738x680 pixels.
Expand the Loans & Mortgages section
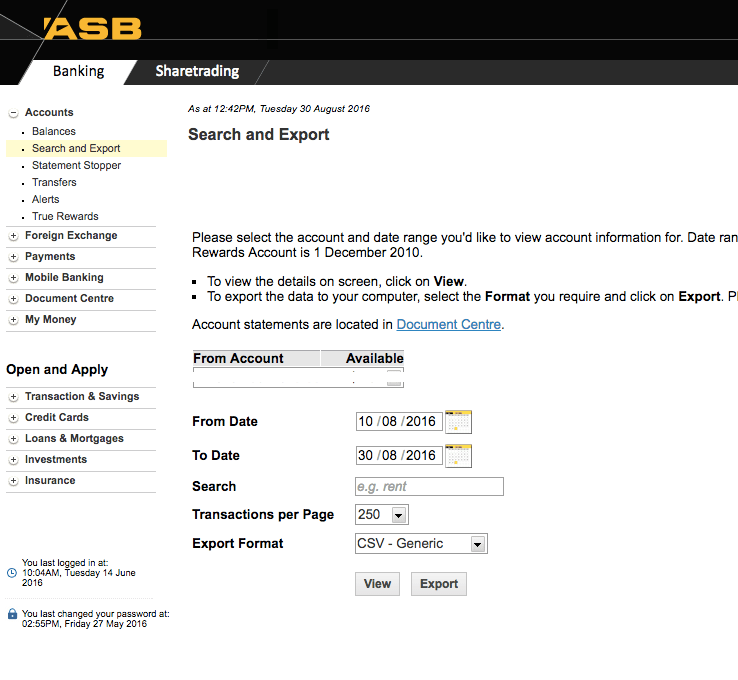[13, 439]
